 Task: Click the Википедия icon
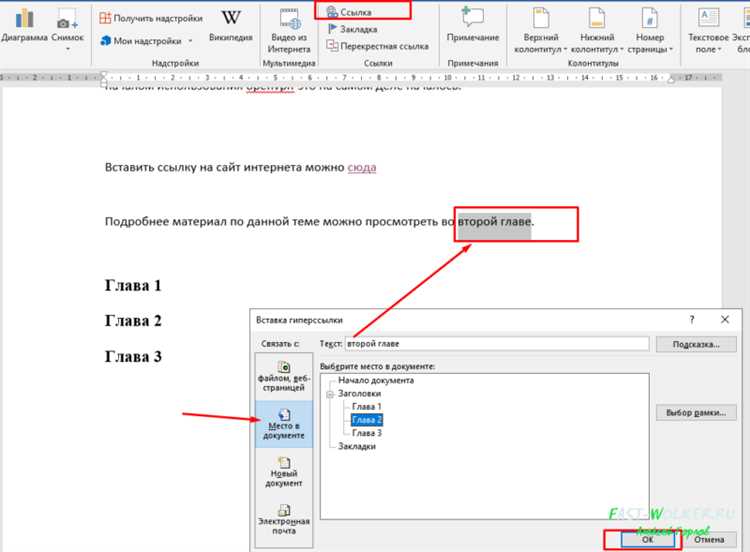tap(230, 19)
